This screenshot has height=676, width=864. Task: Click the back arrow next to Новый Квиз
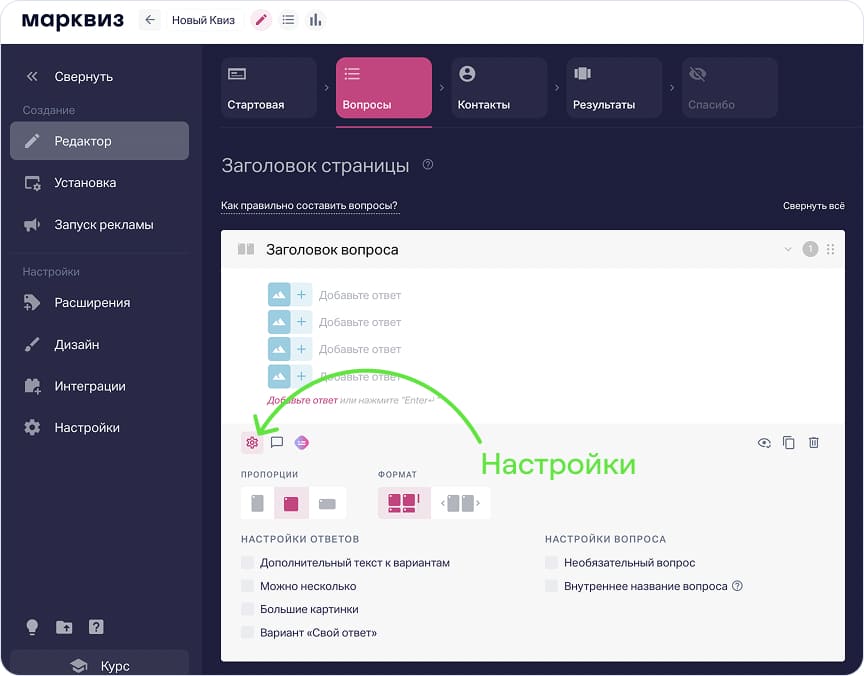pos(150,20)
